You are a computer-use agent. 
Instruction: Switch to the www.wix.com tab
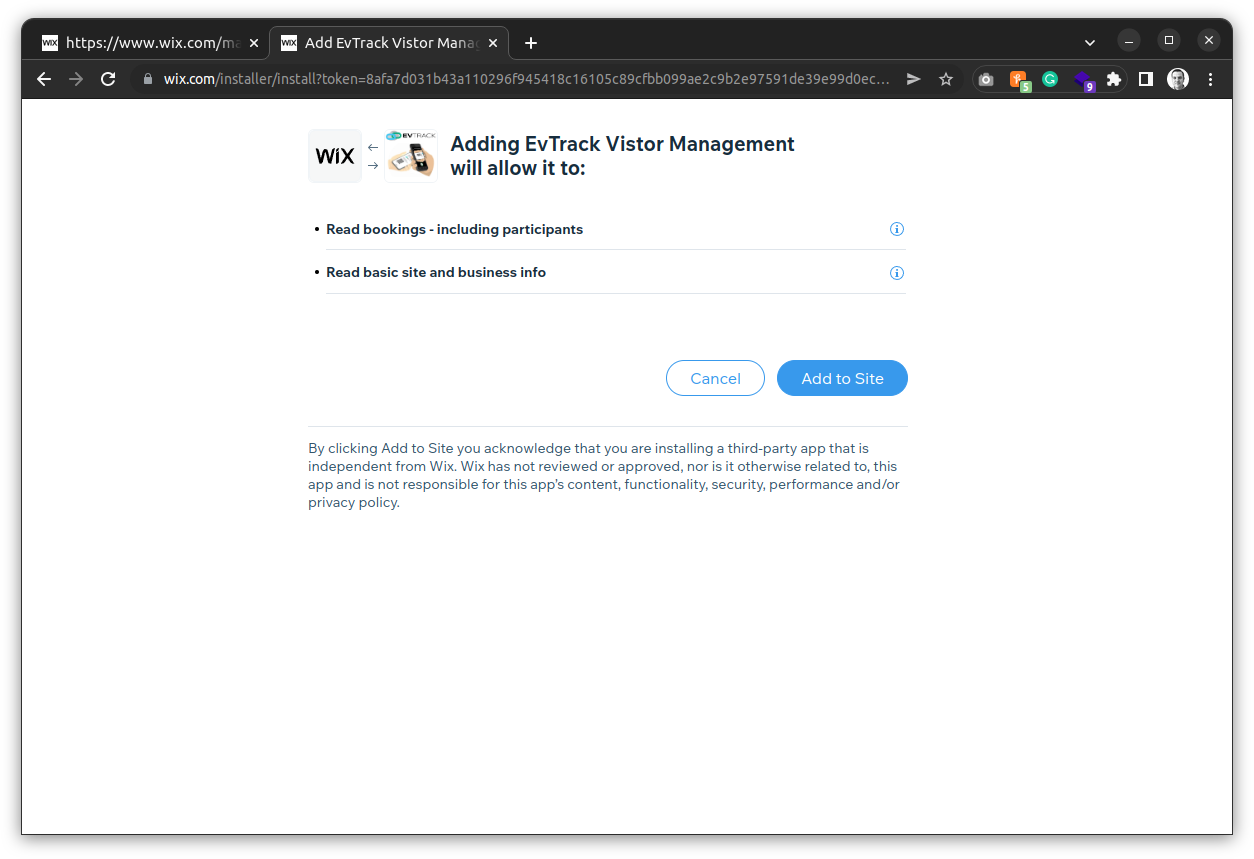148,43
